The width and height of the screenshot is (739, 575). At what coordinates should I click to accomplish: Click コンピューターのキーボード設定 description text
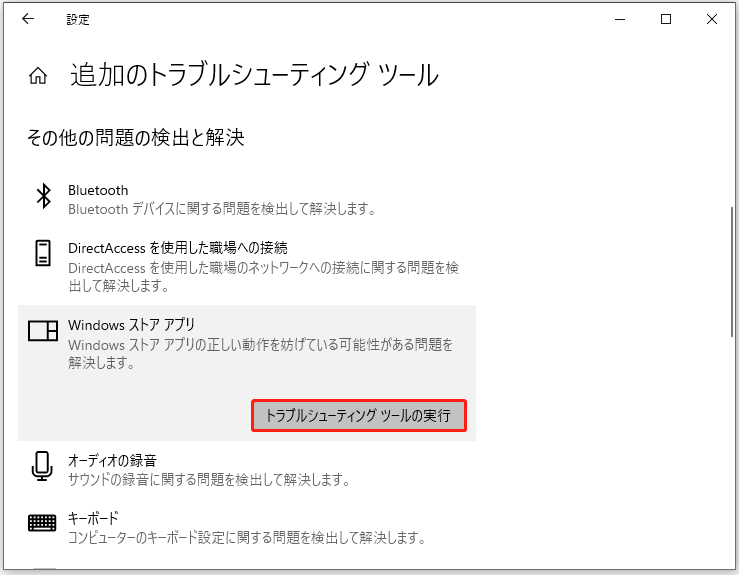[246, 537]
